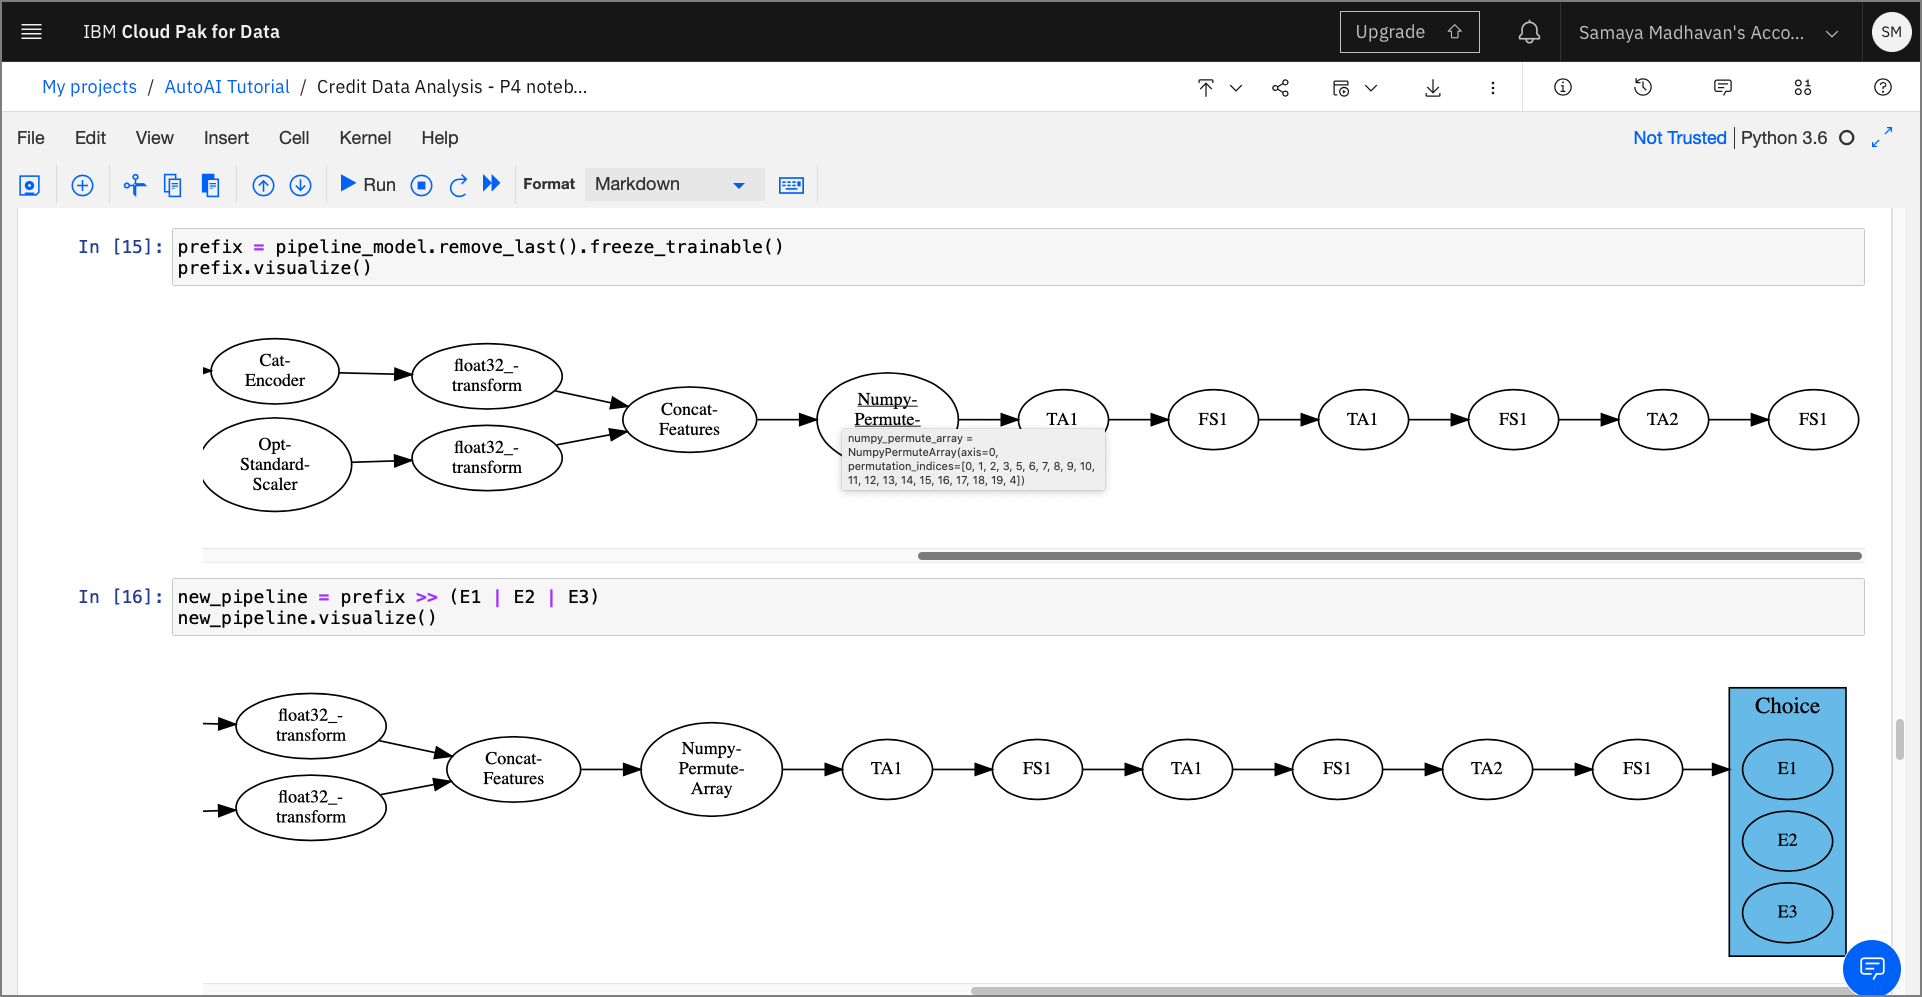Restart kernel and run all cells
1922x997 pixels.
(x=491, y=184)
